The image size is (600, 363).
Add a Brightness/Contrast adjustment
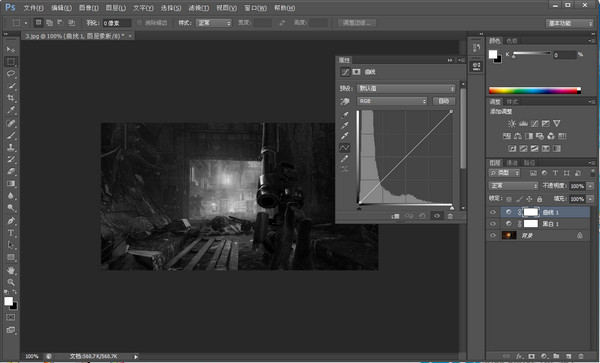point(512,124)
